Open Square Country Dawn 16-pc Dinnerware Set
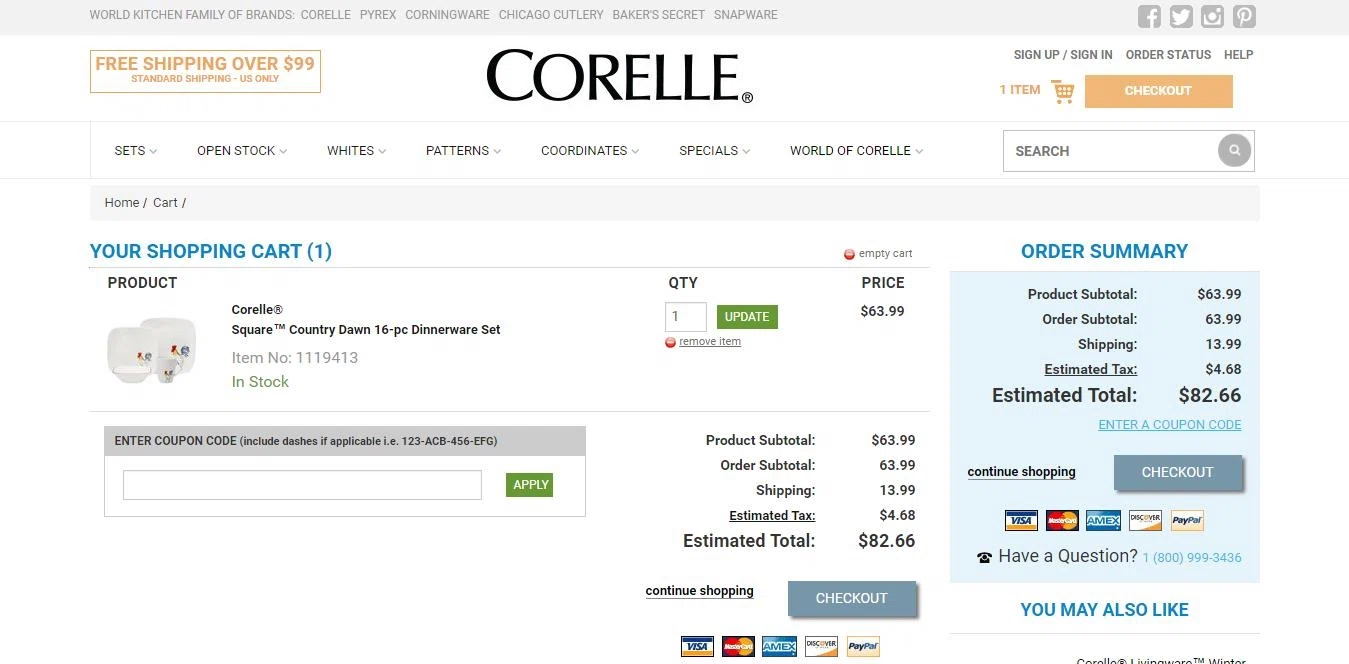The image size is (1349, 664). (x=366, y=330)
